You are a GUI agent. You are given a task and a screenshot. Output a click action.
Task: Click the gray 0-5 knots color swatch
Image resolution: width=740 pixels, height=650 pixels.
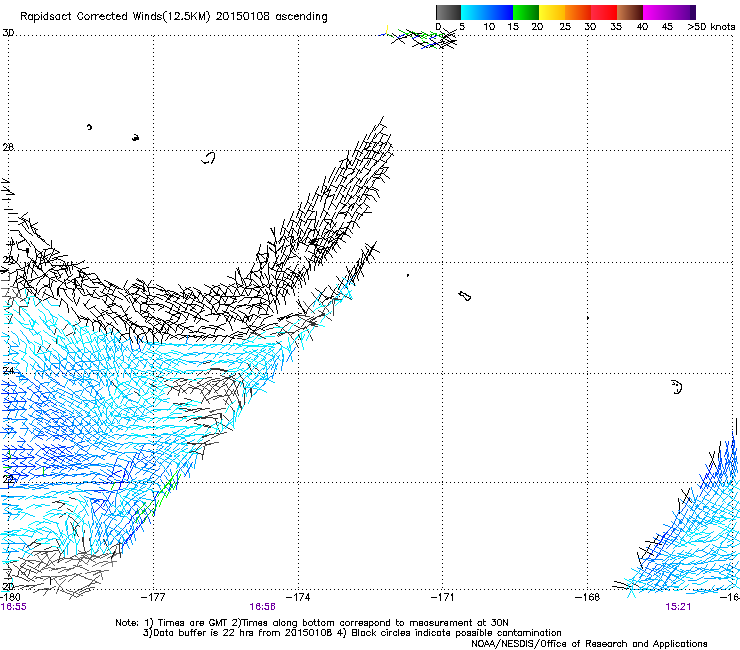[448, 12]
